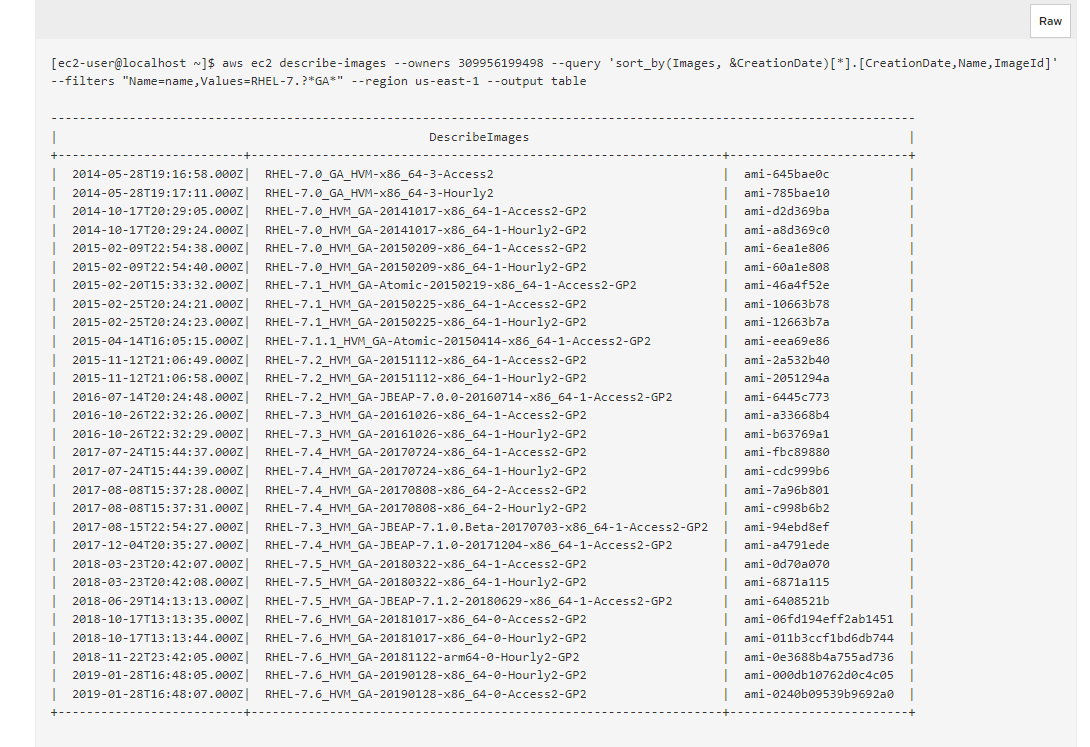Select AMI ID ami-c998b6b2
Image resolution: width=1090 pixels, height=747 pixels.
786,508
